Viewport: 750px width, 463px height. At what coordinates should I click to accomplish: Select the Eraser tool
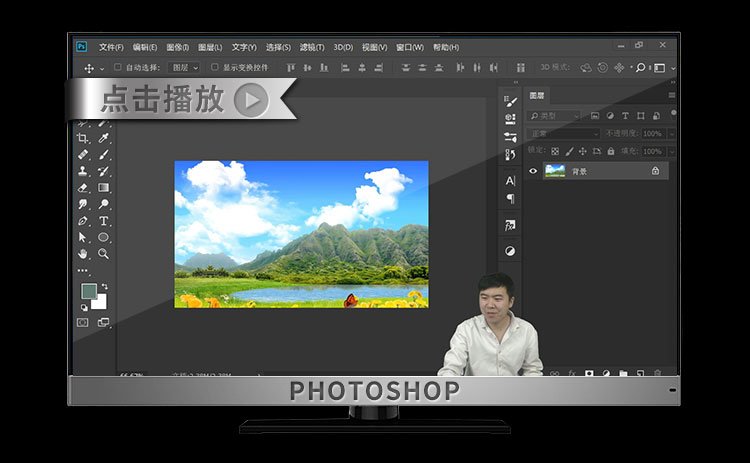coord(83,187)
